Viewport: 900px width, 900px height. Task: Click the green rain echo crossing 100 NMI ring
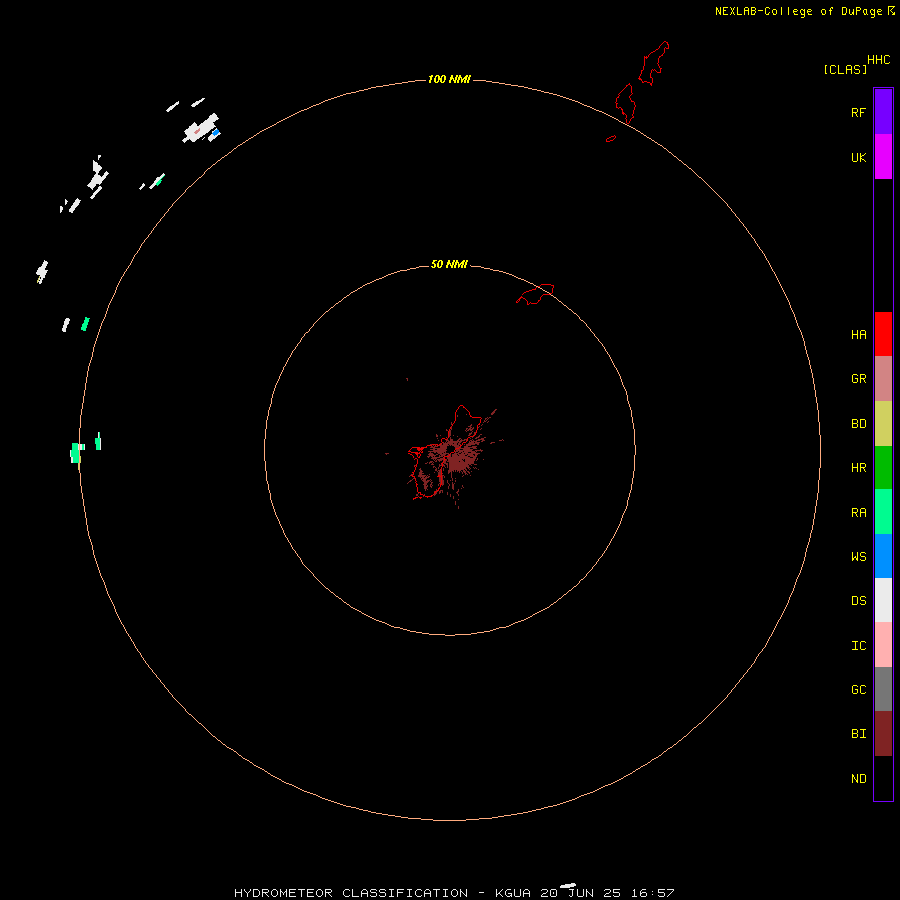tap(76, 452)
